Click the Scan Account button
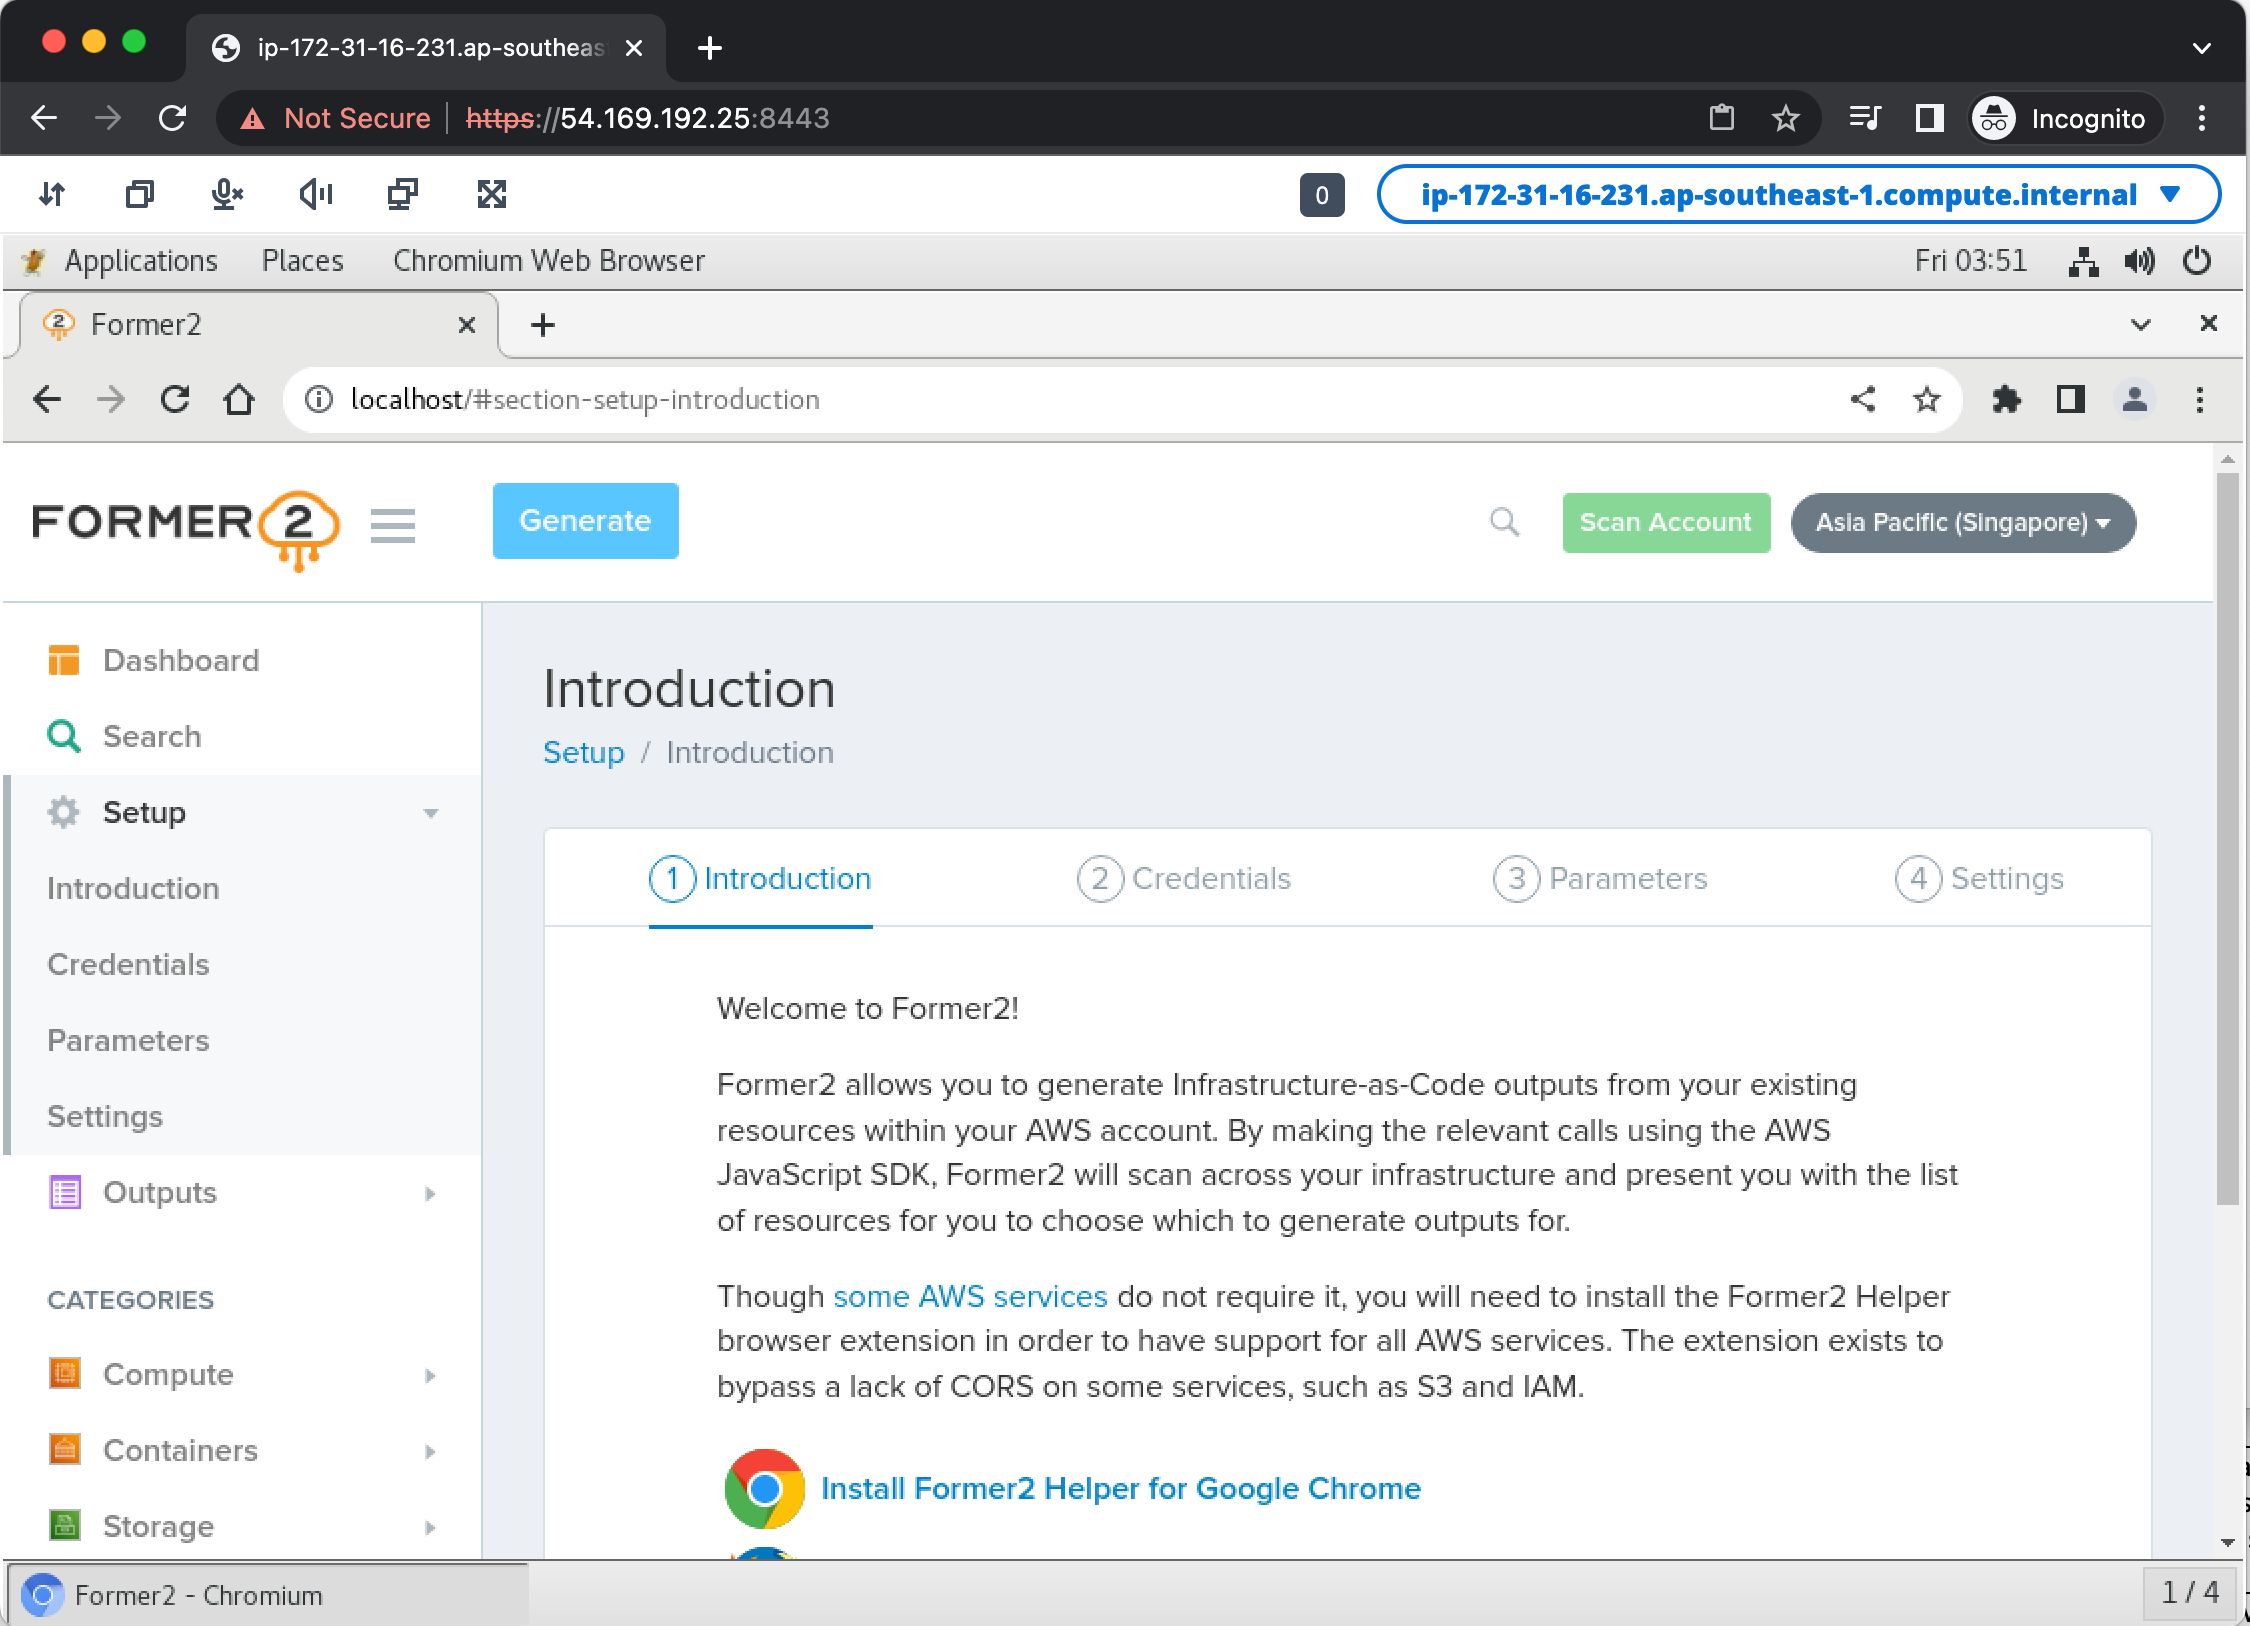Image resolution: width=2250 pixels, height=1626 pixels. coord(1666,522)
